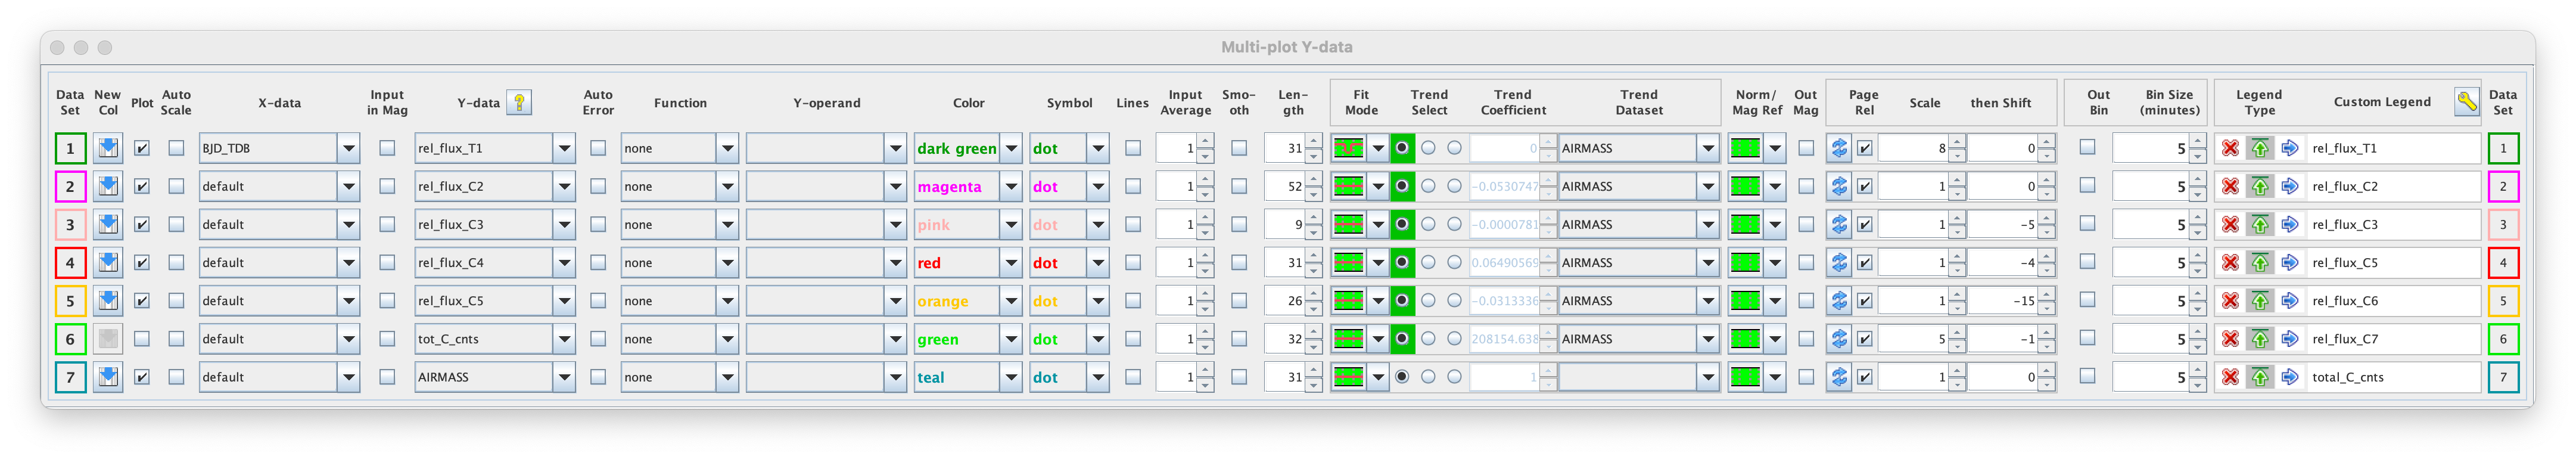Click the New Col icon for data set 1
Image resolution: width=2576 pixels, height=459 pixels.
click(108, 148)
